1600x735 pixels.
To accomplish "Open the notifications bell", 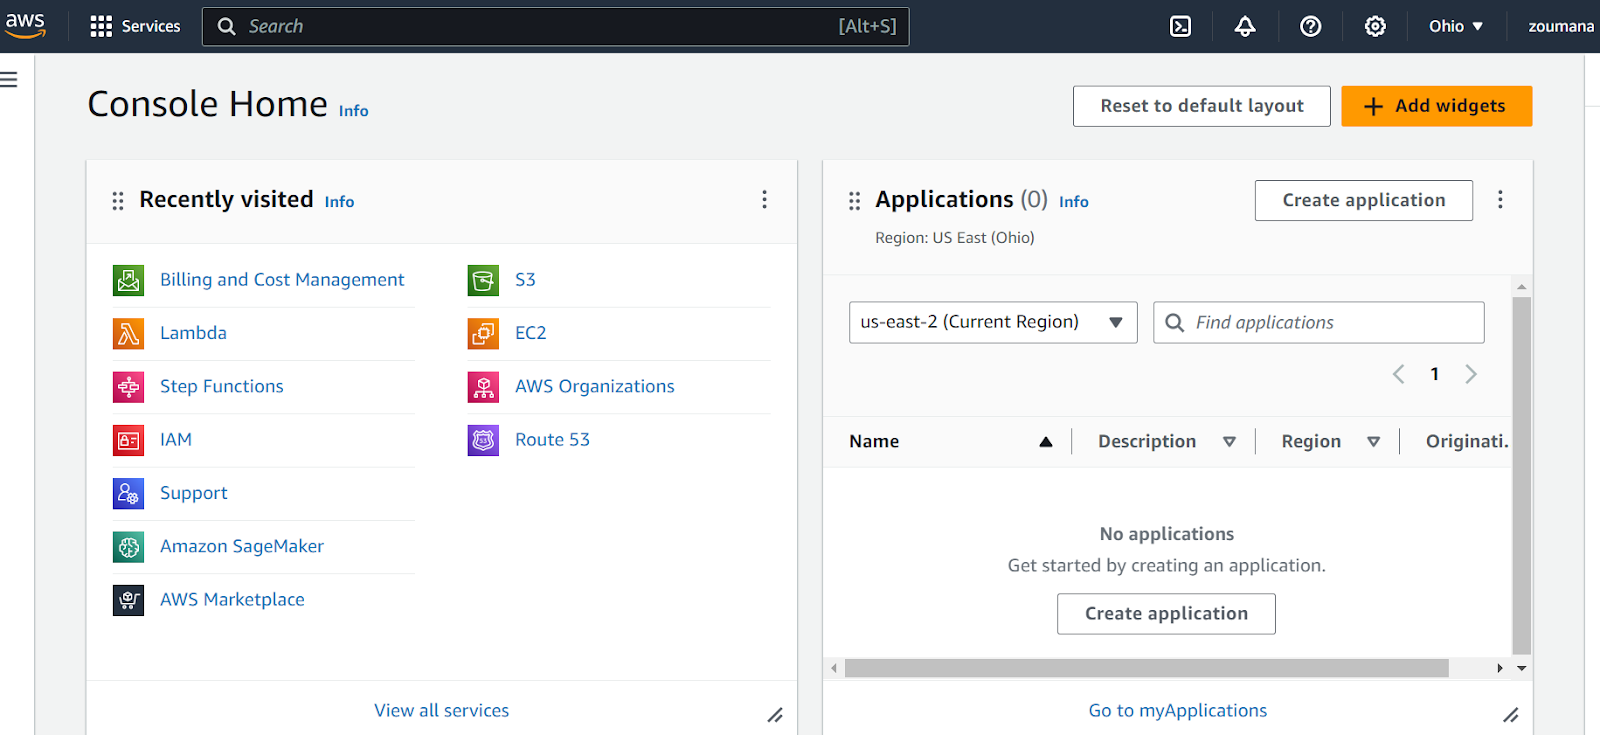I will [1245, 26].
